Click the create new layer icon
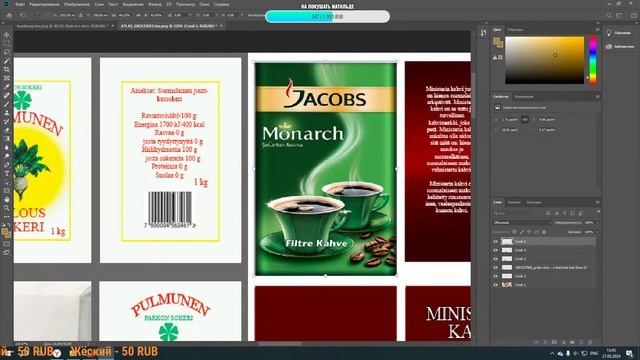Viewport: 640px width, 360px height. 581,342
